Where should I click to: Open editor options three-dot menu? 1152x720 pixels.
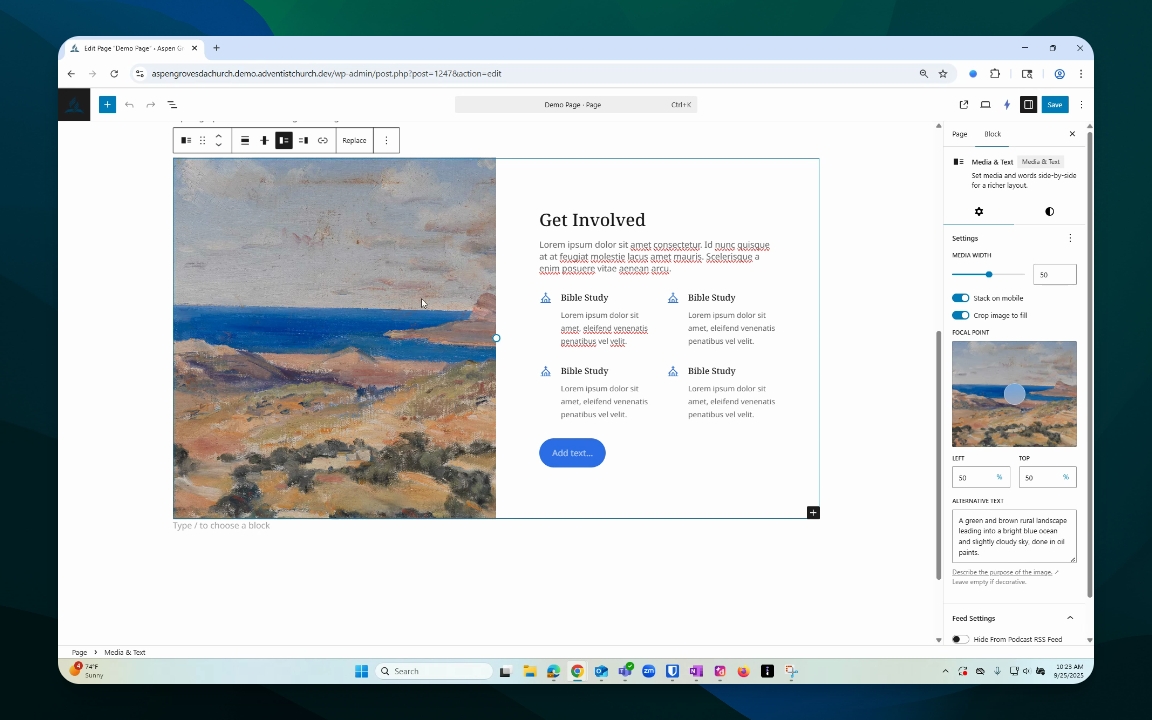[1081, 104]
